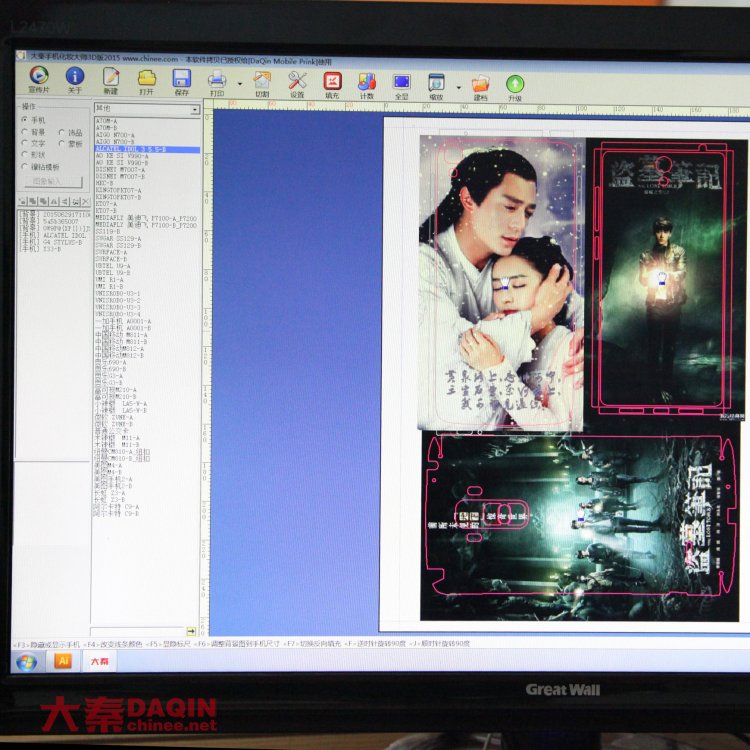Select [手机] ALCATEL IDOL layer entry

click(54, 235)
